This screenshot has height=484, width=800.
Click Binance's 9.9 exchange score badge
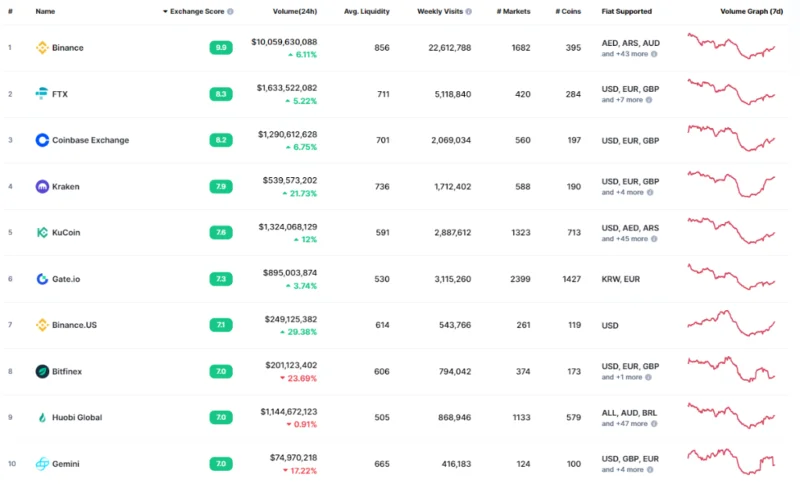pos(221,47)
